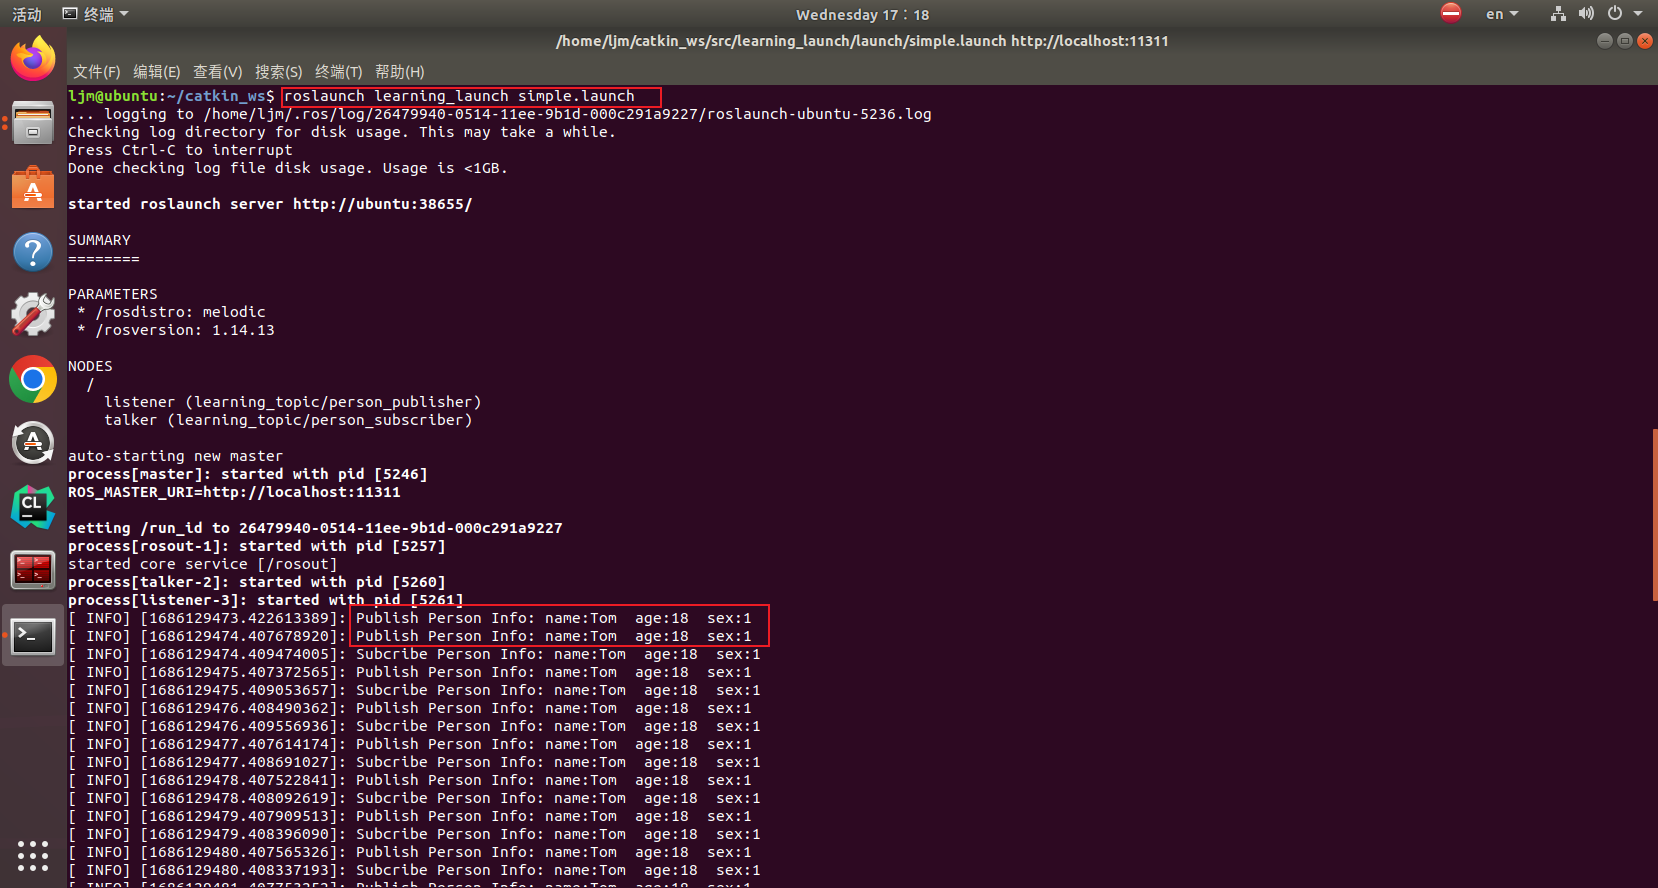Click the 活动 Activities button

(27, 14)
